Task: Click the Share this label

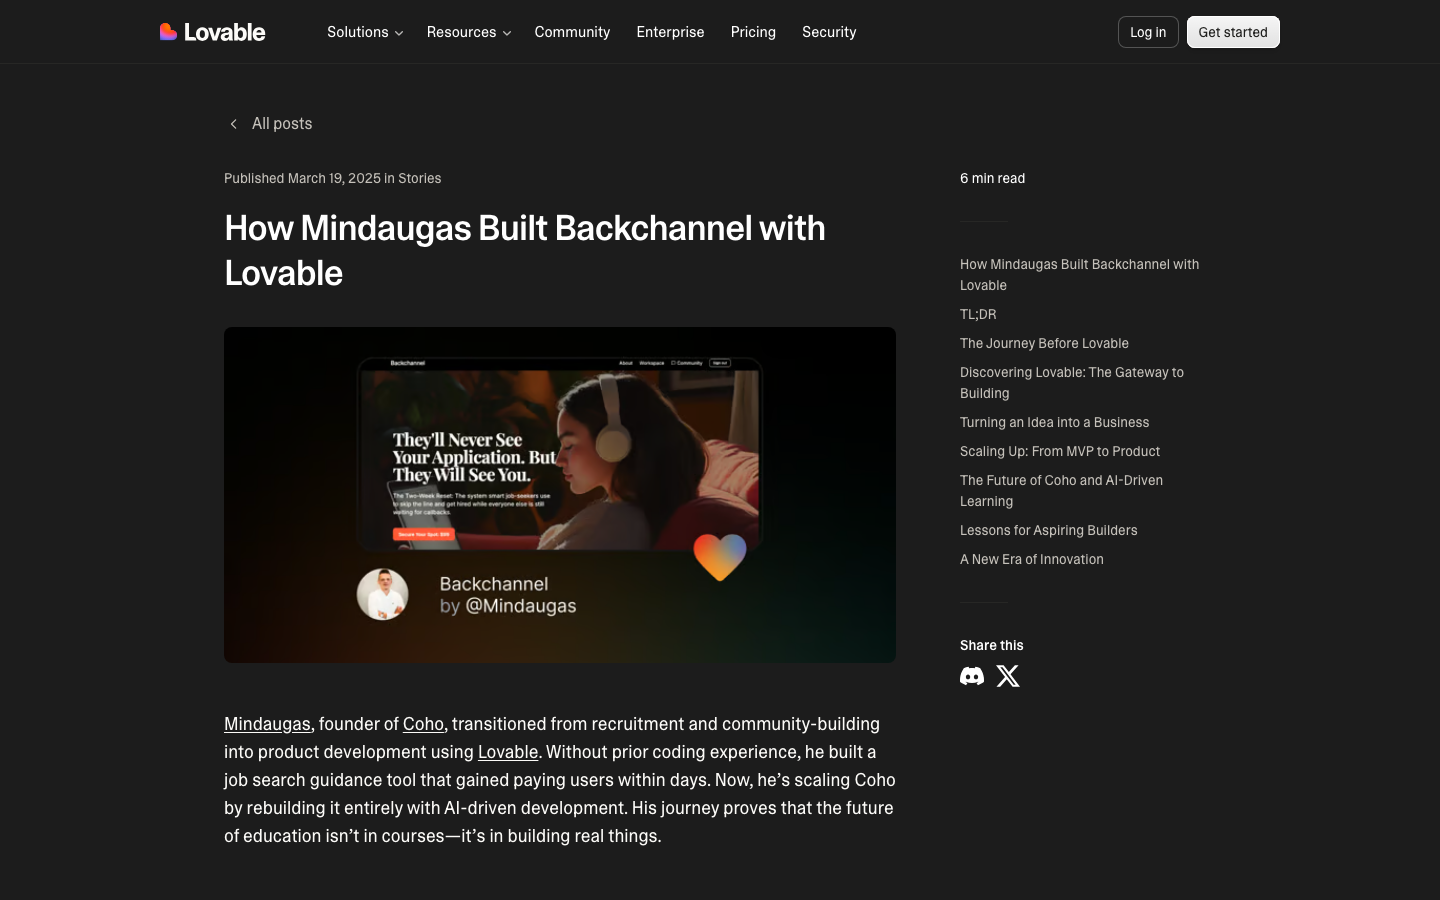Action: pyautogui.click(x=992, y=645)
